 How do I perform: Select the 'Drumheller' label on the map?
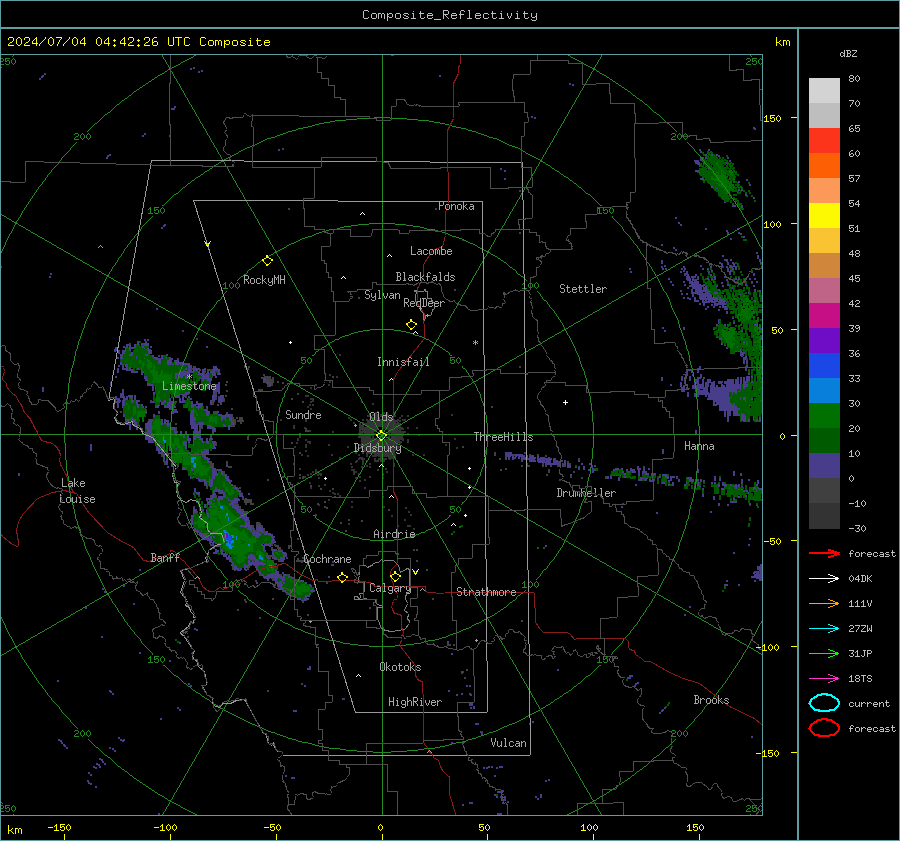click(586, 493)
